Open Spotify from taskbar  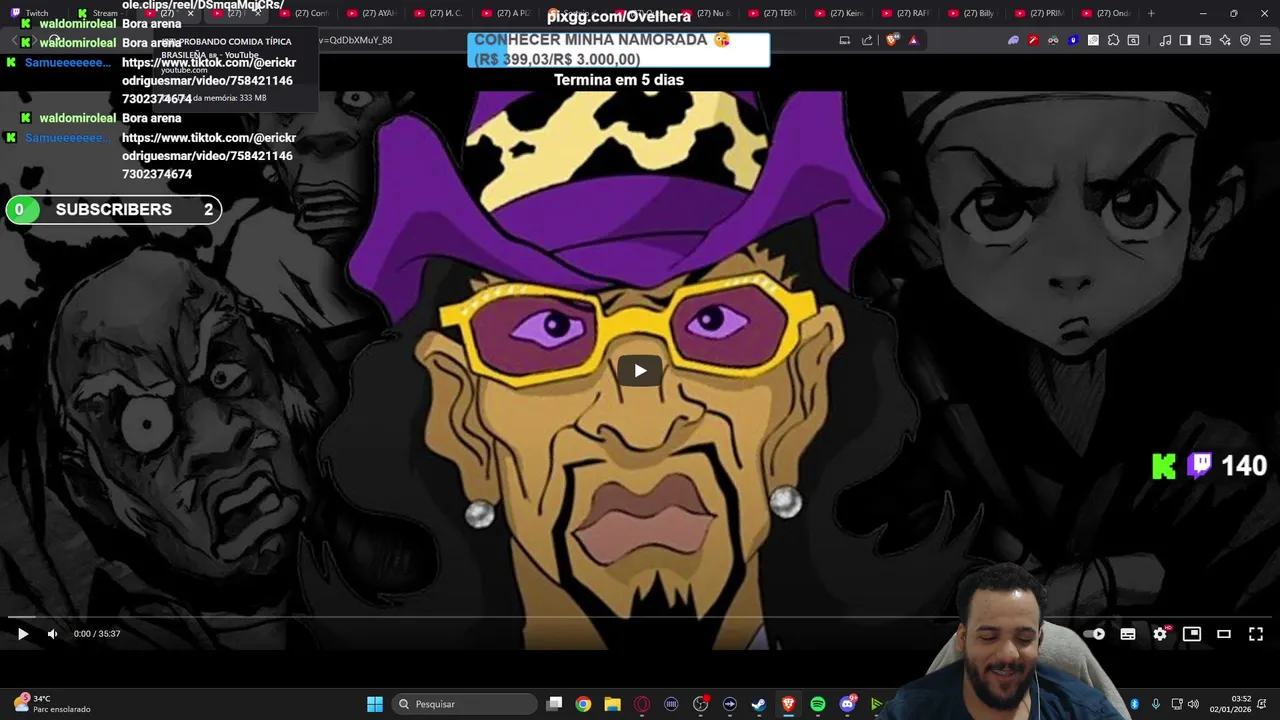[x=818, y=704]
